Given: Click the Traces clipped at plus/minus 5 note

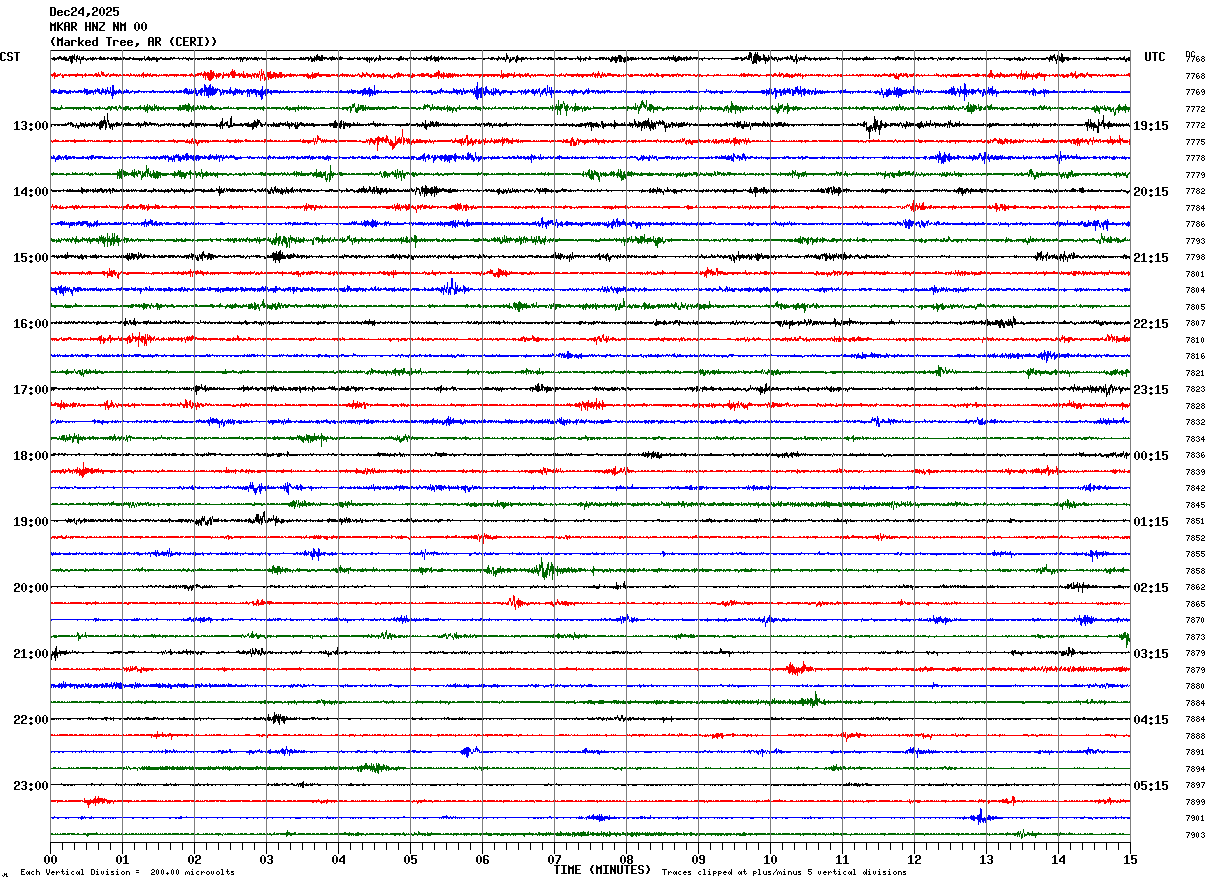Looking at the screenshot, I should pos(784,873).
